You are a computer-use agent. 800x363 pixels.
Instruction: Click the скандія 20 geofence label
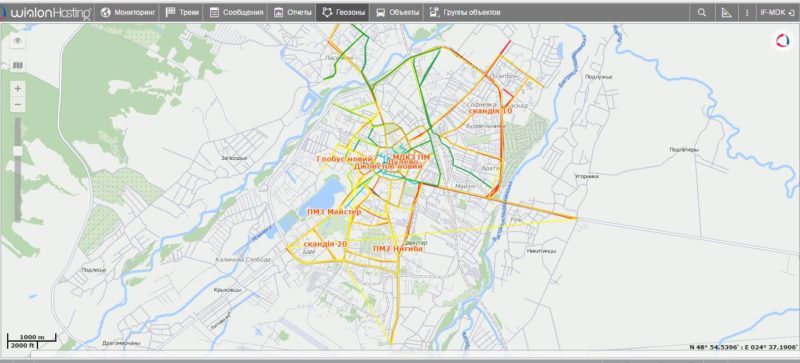[325, 244]
